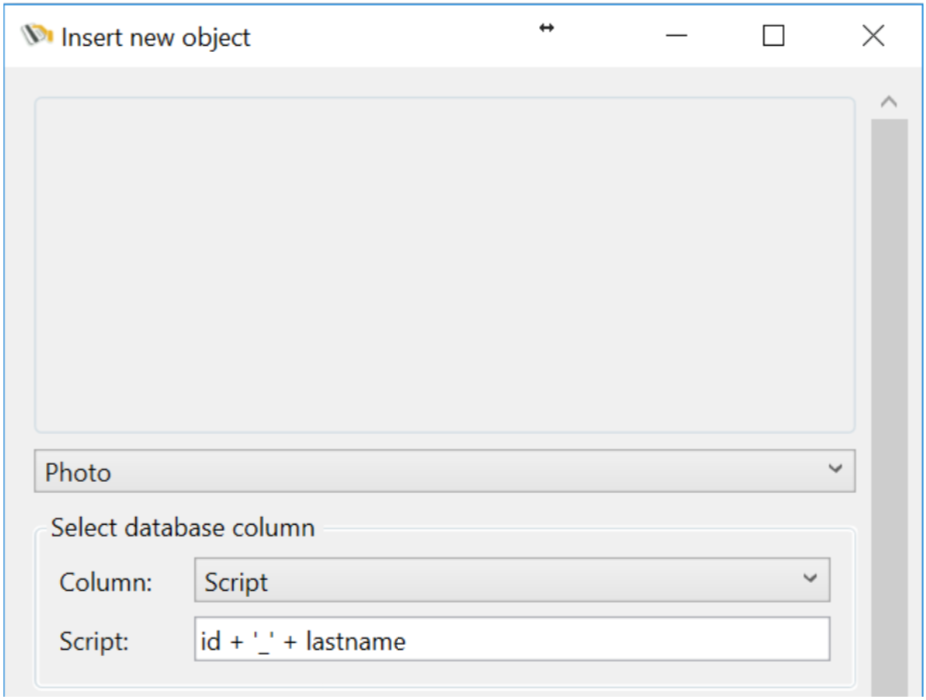Screen dimensions: 926x700
Task: Select the text 'id + '_' + lastname'
Action: click(300, 641)
